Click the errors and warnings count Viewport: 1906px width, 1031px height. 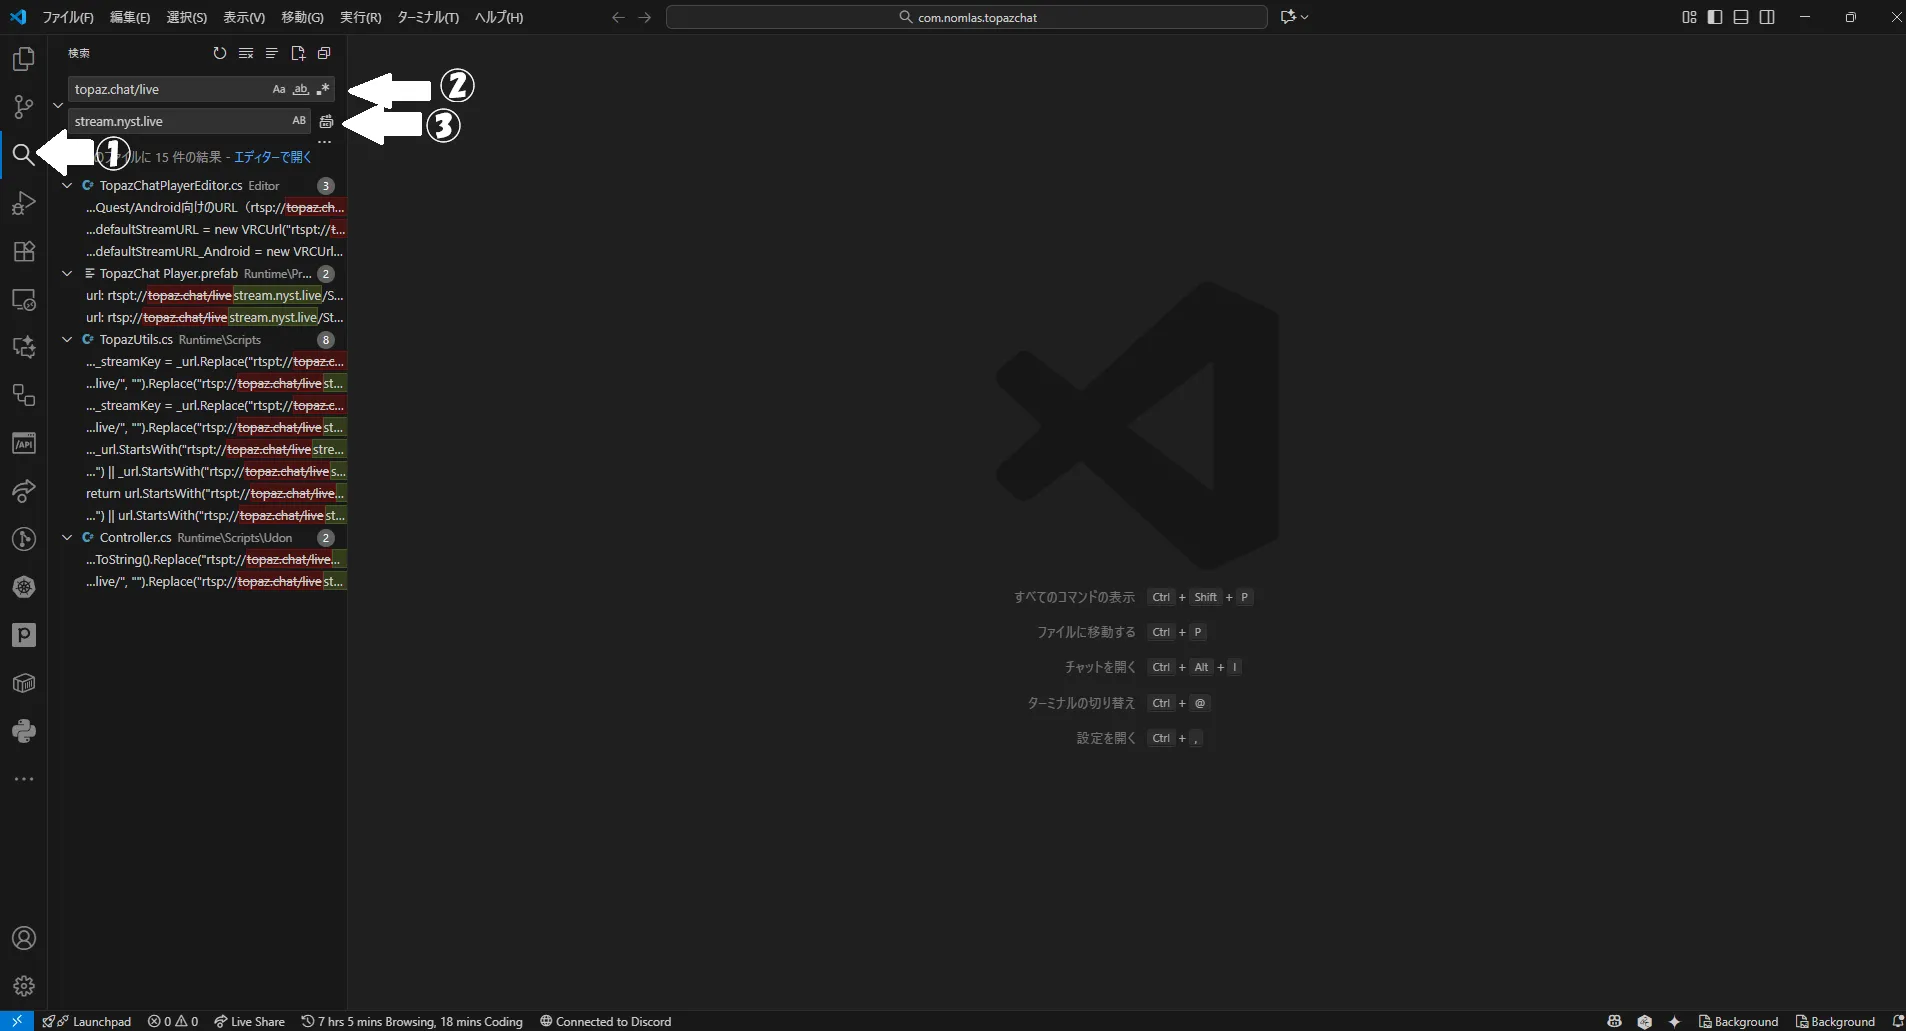tap(173, 1021)
